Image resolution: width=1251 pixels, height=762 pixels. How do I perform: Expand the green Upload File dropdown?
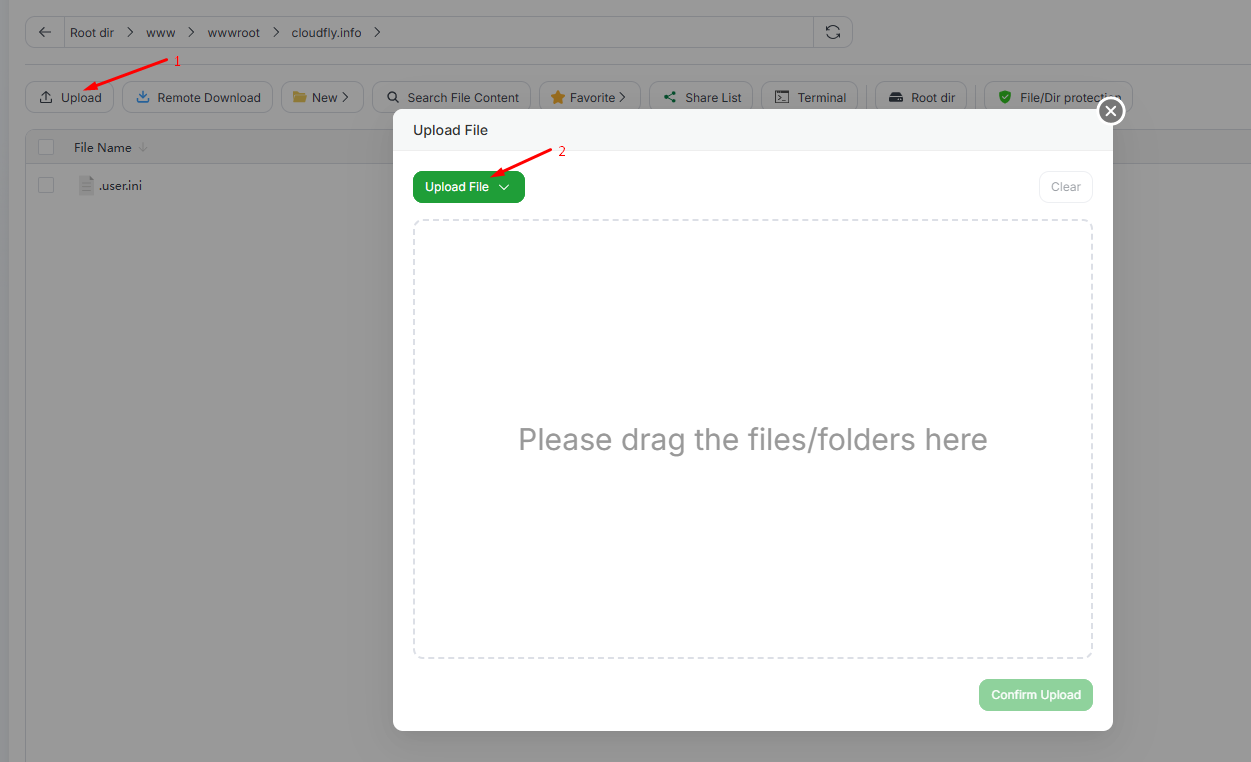click(x=468, y=187)
